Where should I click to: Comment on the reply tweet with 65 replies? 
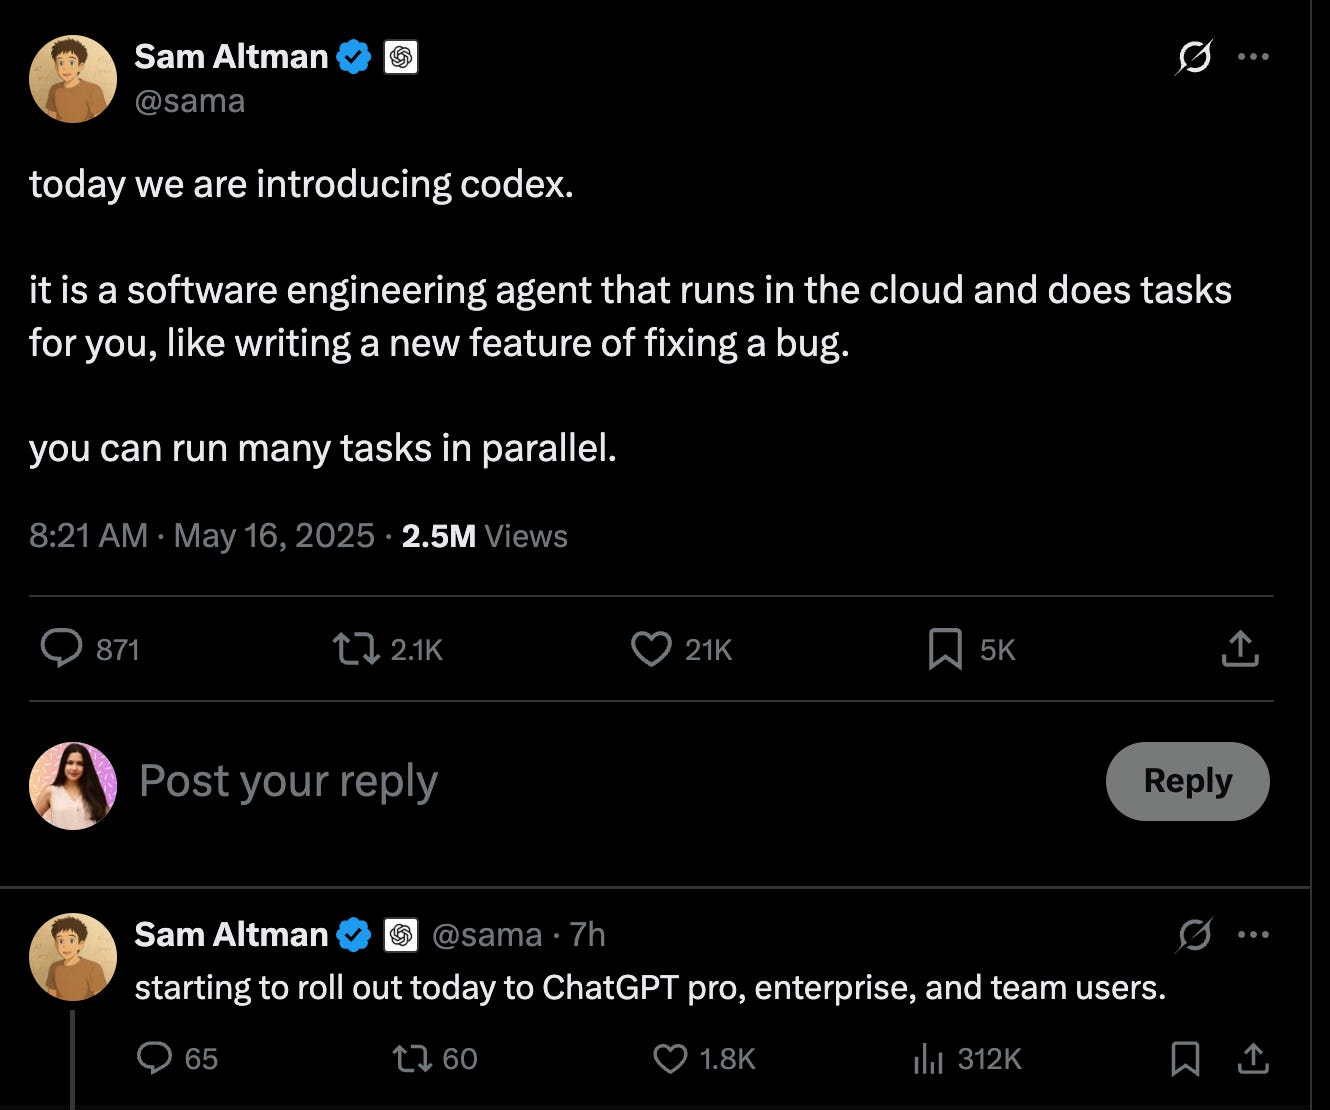(x=154, y=1058)
